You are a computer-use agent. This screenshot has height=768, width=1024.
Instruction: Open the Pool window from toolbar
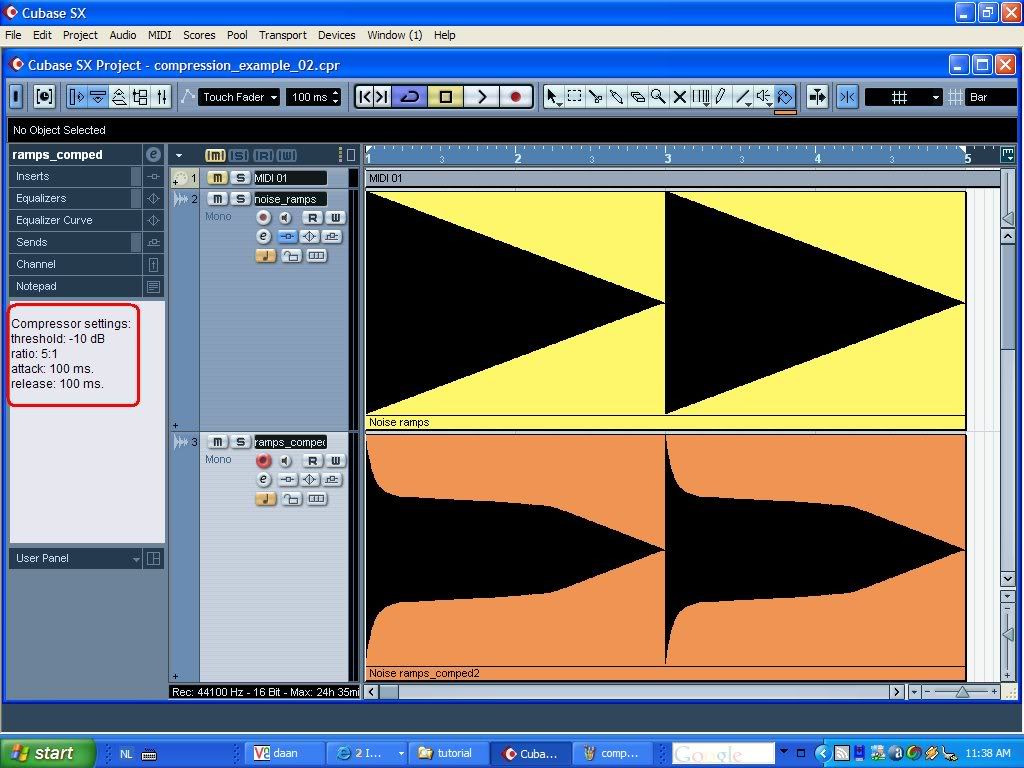click(x=140, y=97)
